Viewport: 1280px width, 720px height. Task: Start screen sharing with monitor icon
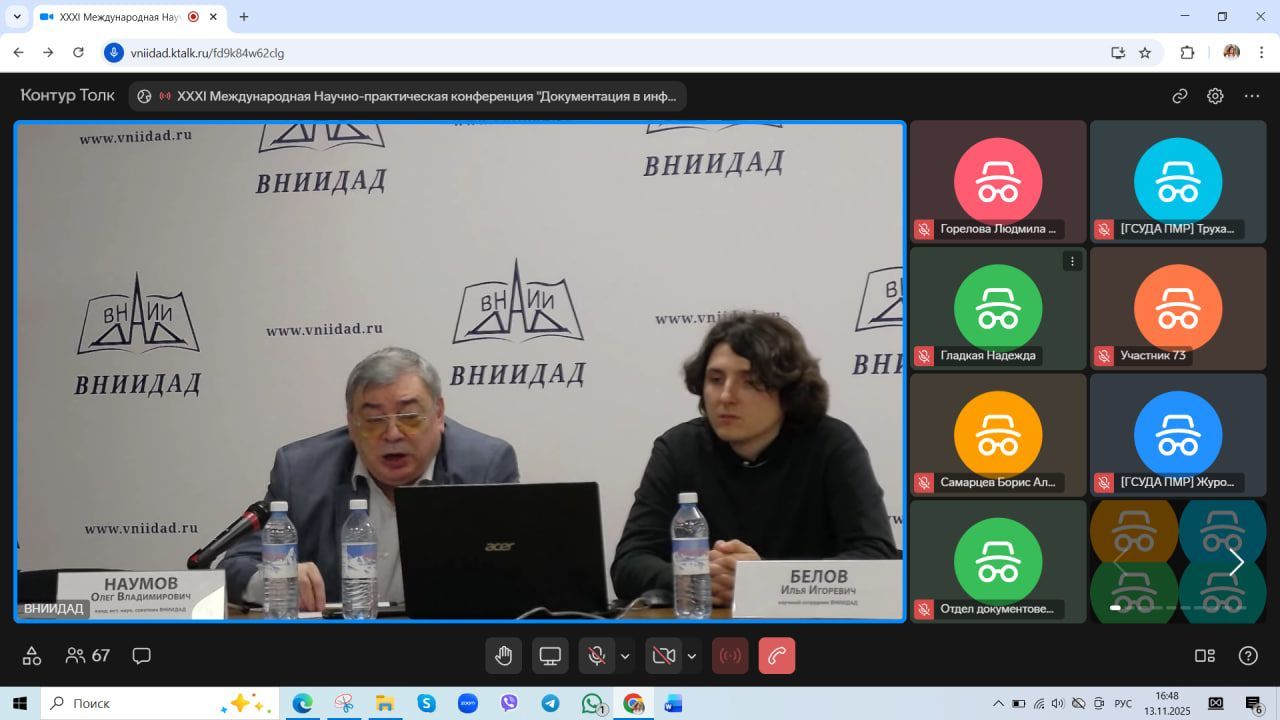(550, 656)
